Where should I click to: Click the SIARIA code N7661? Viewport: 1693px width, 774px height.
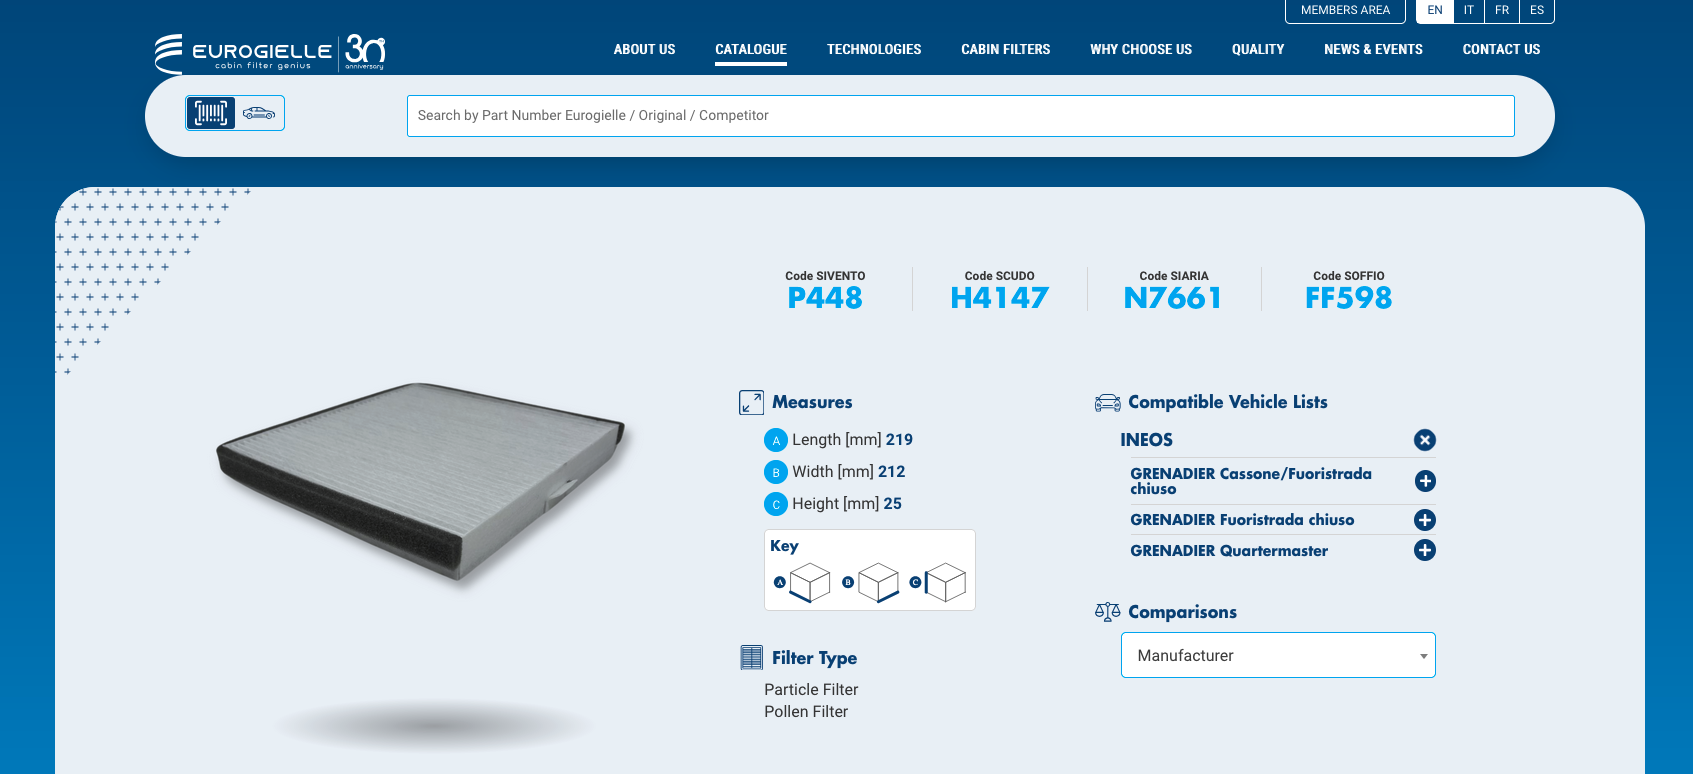1173,298
